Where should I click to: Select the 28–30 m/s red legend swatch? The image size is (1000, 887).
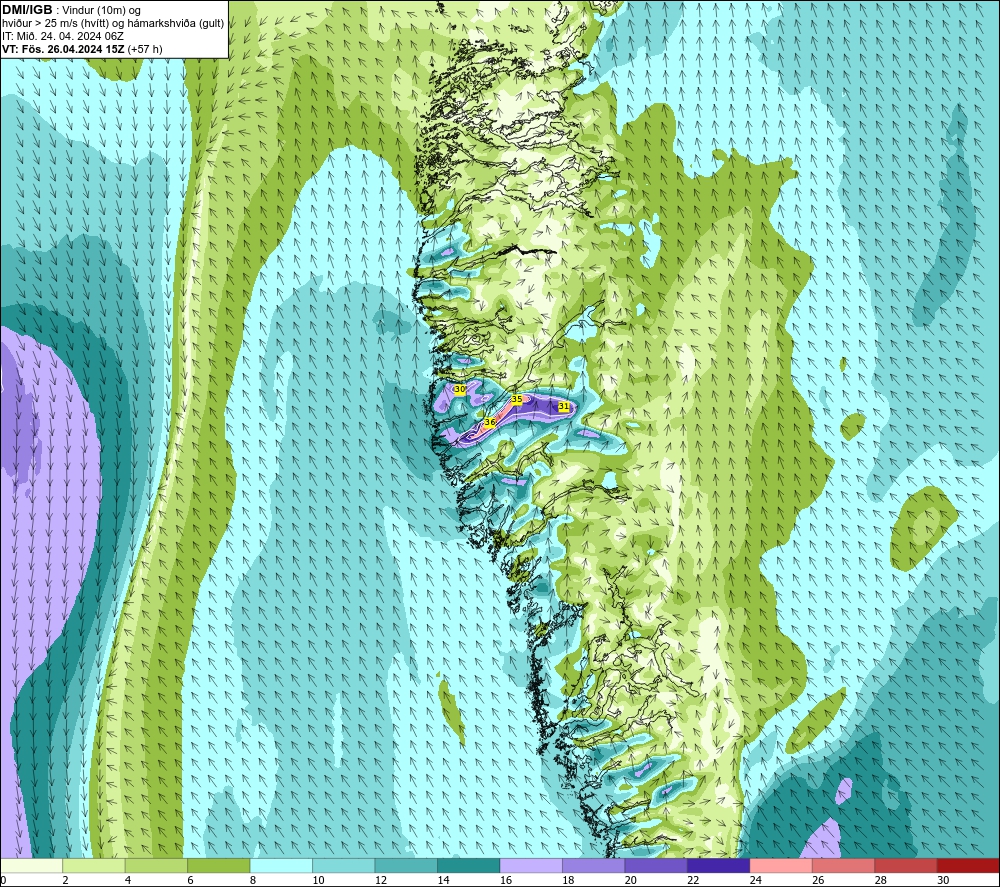(x=906, y=865)
